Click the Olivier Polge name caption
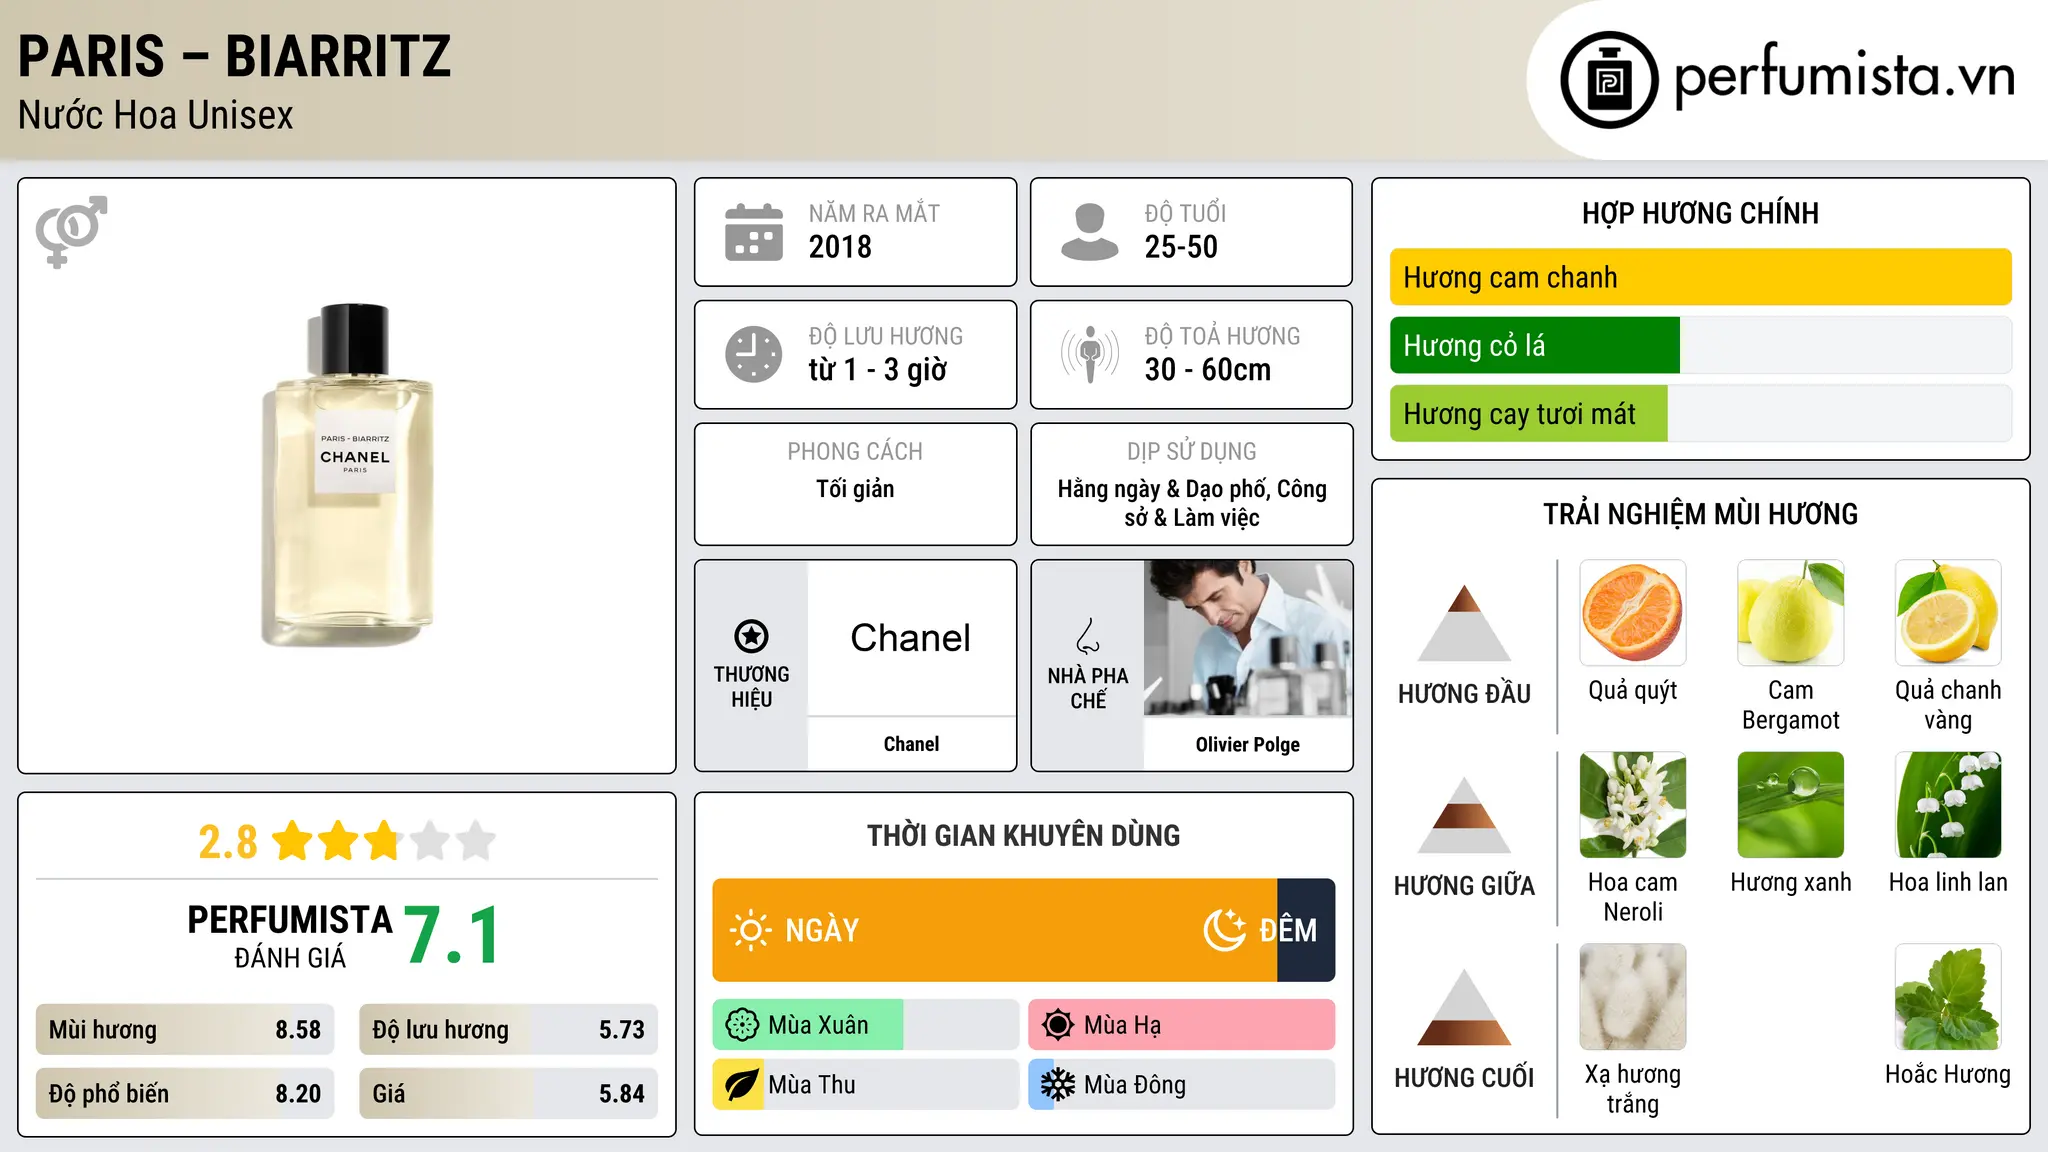 (1248, 744)
